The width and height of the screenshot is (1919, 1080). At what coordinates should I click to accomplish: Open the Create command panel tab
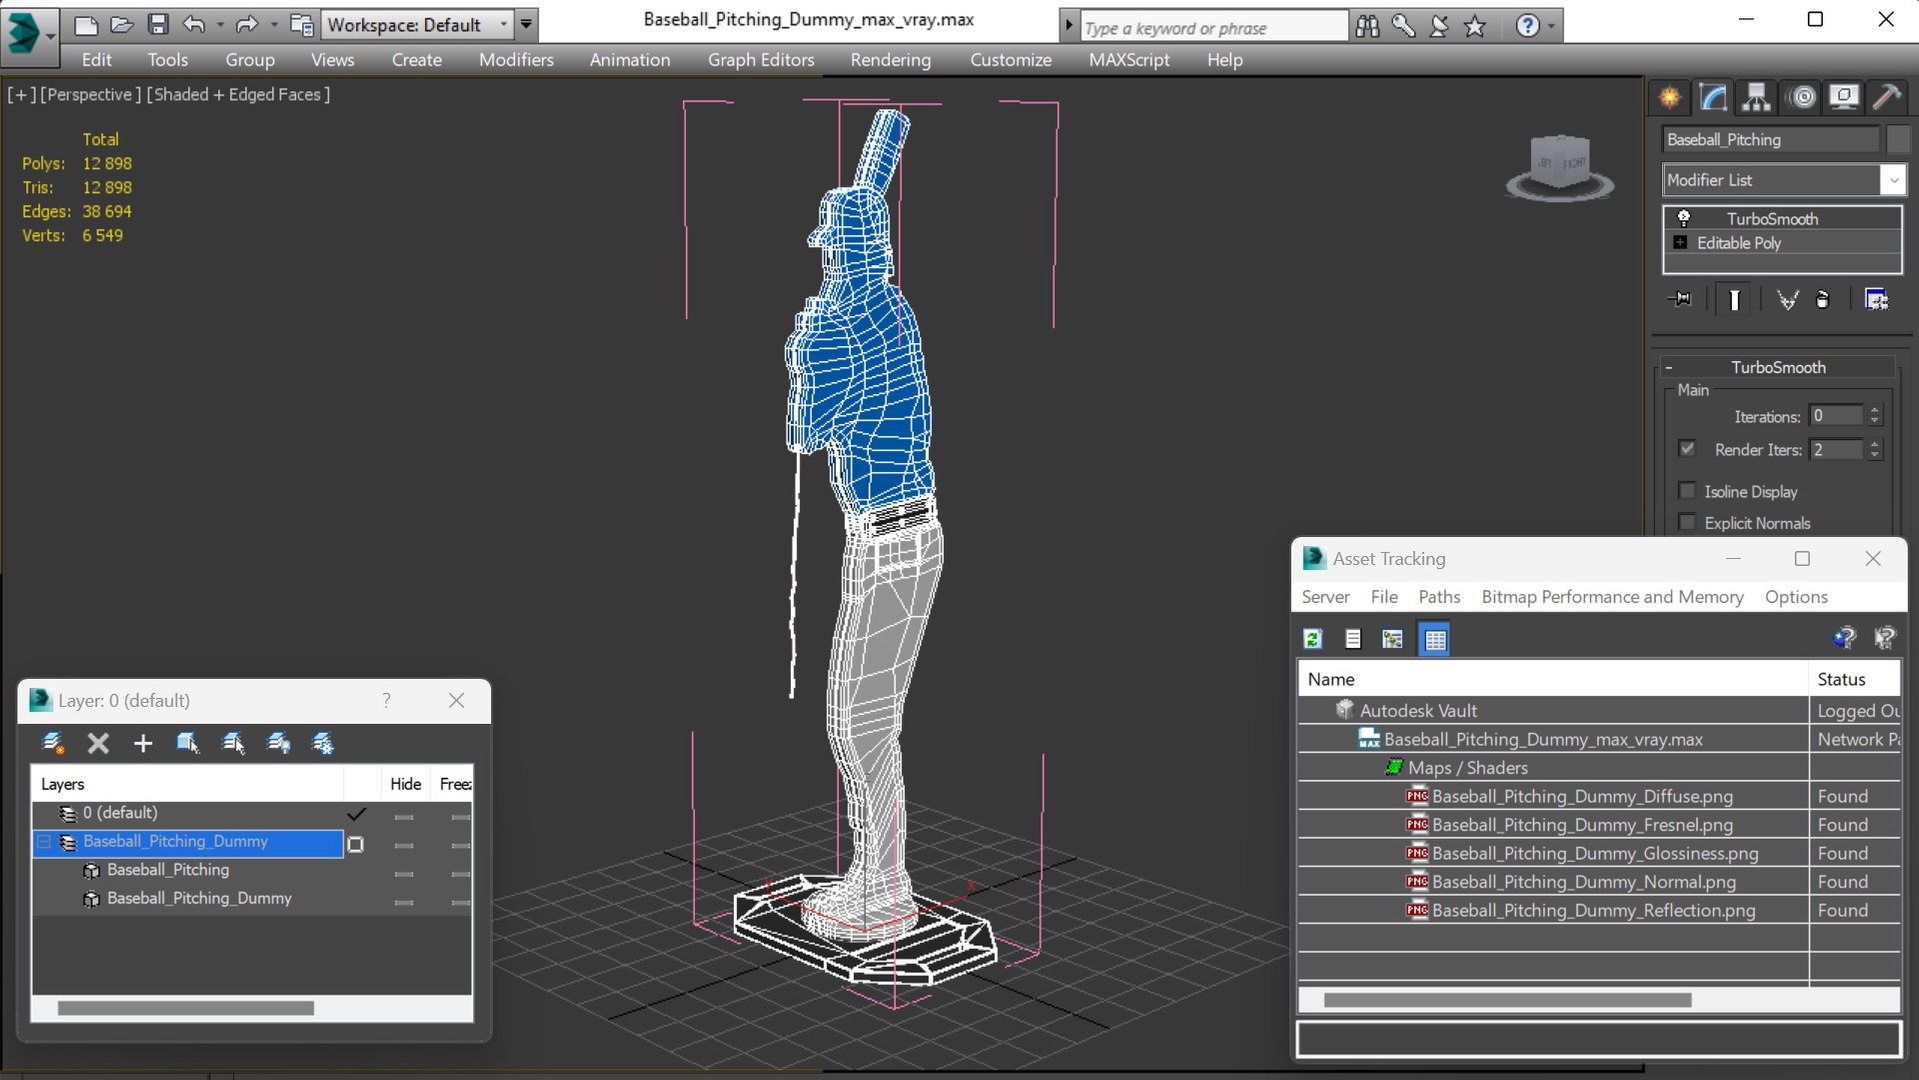(x=1670, y=97)
